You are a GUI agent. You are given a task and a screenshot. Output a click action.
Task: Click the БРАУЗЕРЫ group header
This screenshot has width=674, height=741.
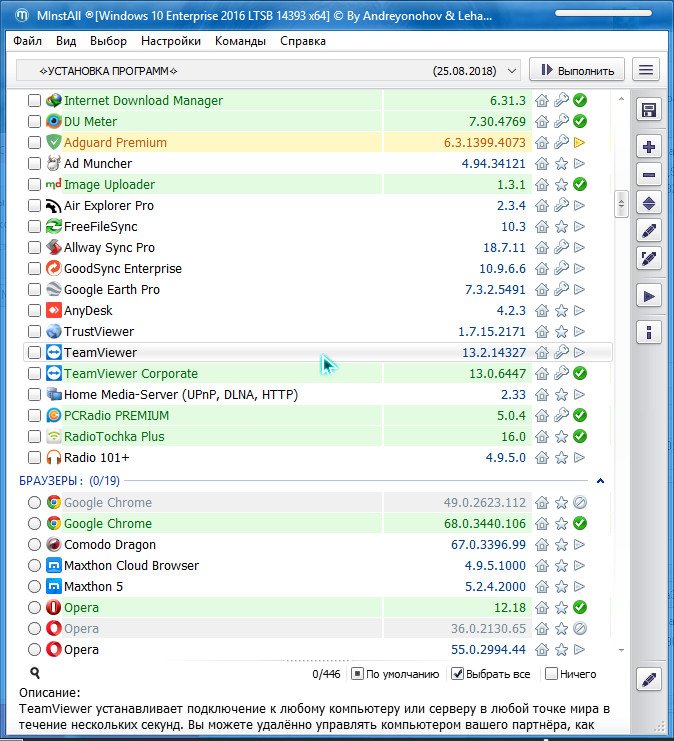coord(69,481)
